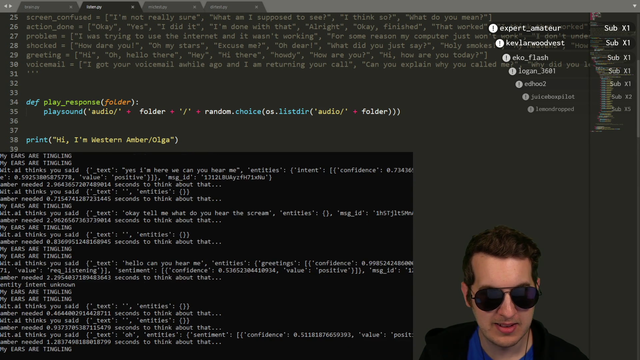Image resolution: width=640 pixels, height=360 pixels.
Task: Click line number 25 in gutter
Action: [14, 17]
